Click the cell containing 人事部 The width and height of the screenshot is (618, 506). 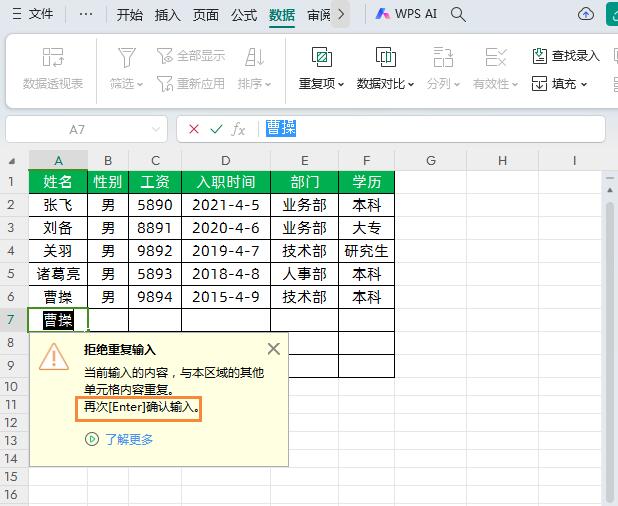pos(304,274)
